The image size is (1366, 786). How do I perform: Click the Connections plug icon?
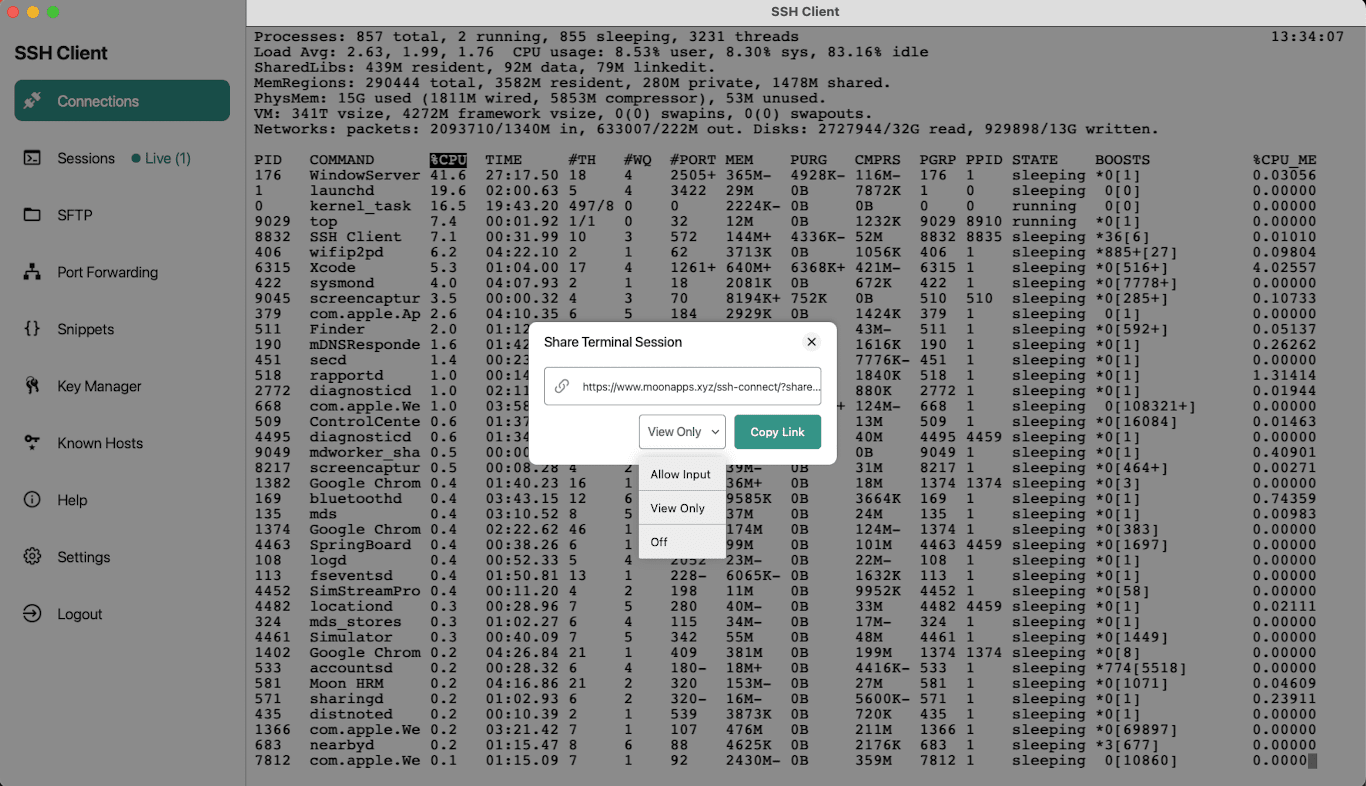[x=33, y=101]
